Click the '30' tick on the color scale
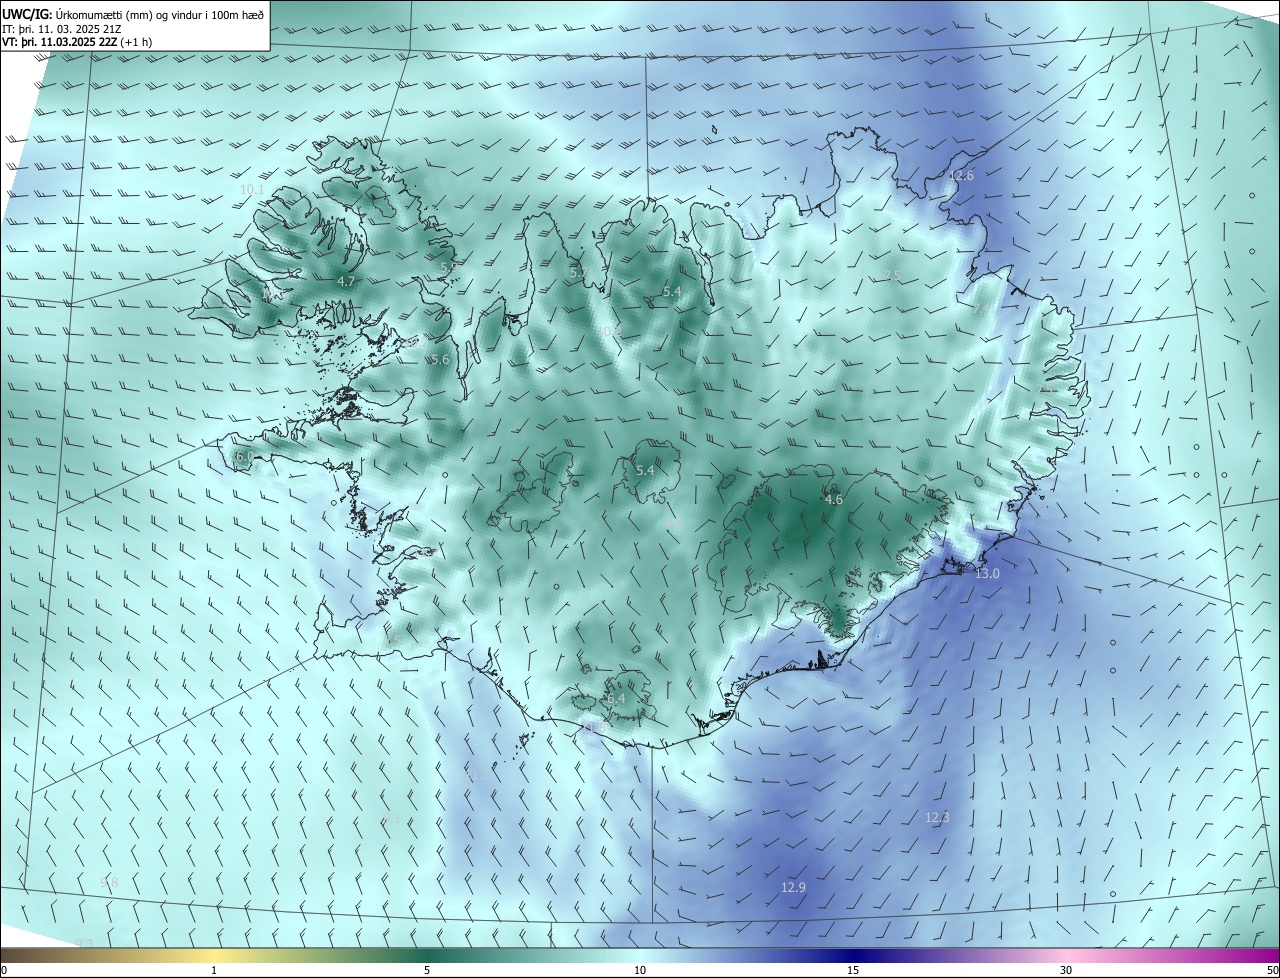1280x978 pixels. tap(1066, 970)
